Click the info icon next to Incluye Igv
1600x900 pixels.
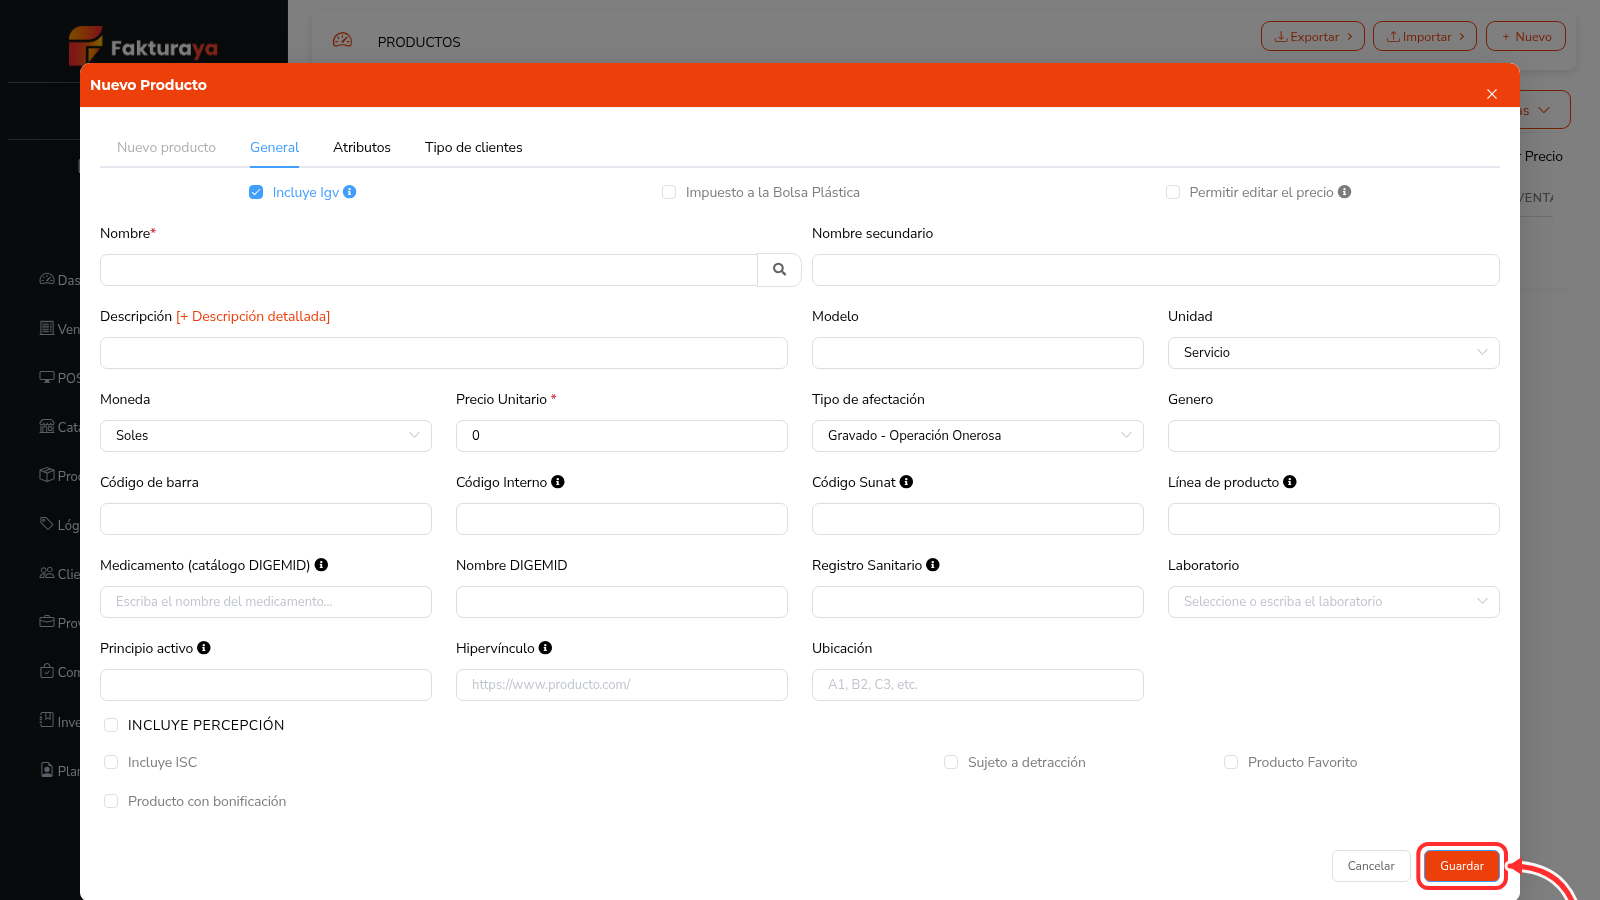[350, 192]
